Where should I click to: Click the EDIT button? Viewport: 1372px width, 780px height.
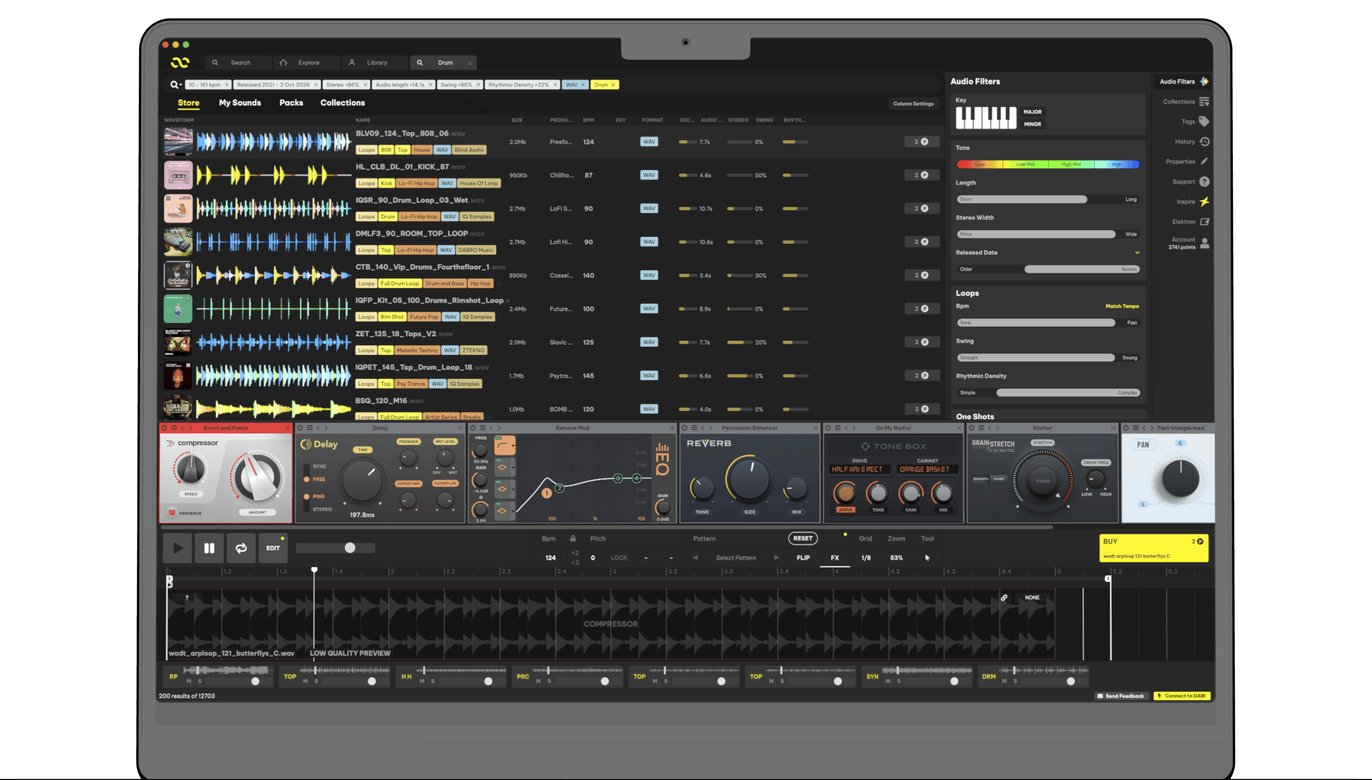[x=273, y=548]
